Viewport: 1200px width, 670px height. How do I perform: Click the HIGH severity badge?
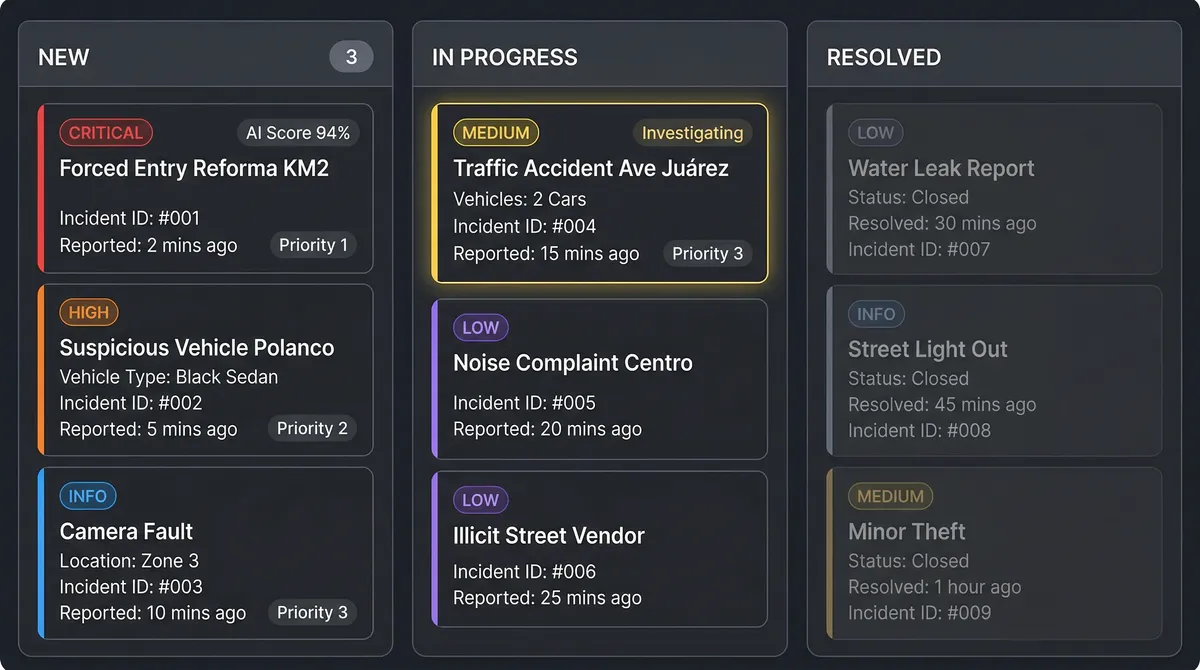point(89,312)
